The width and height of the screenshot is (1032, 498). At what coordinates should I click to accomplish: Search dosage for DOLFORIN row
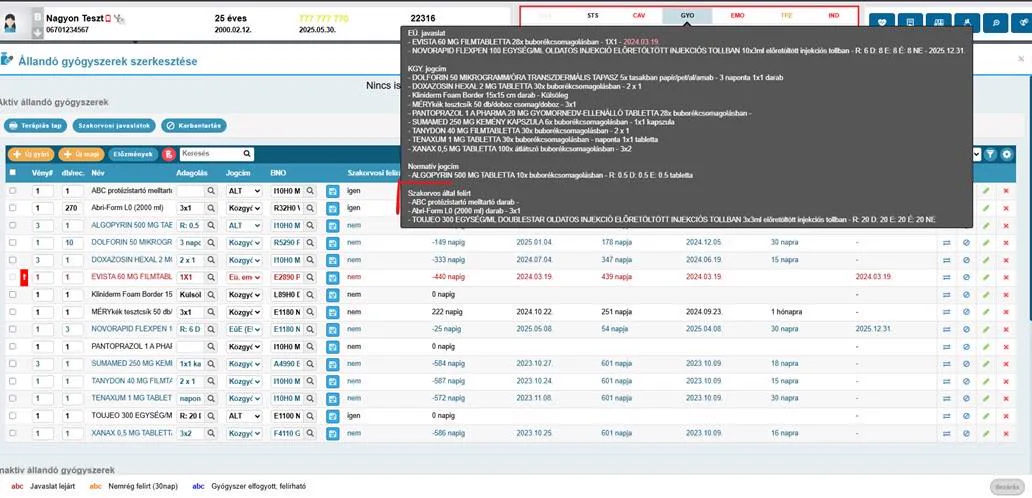211,243
